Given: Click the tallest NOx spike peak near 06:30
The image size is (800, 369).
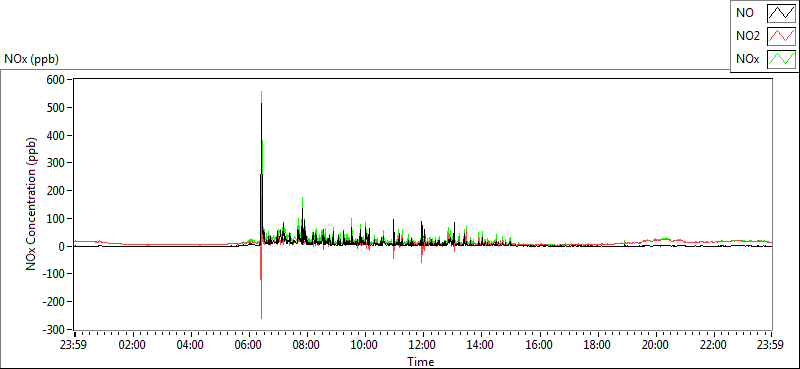Looking at the screenshot, I should 261,92.
